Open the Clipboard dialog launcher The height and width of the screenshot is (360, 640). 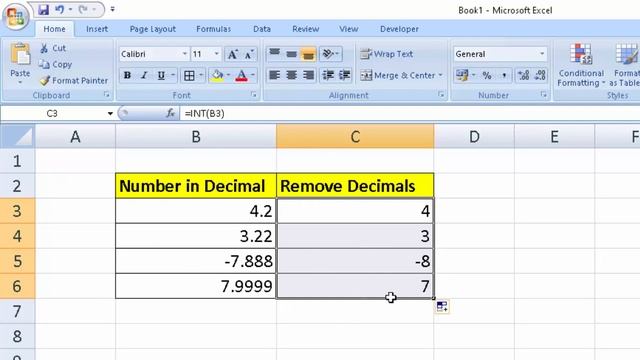pos(107,95)
